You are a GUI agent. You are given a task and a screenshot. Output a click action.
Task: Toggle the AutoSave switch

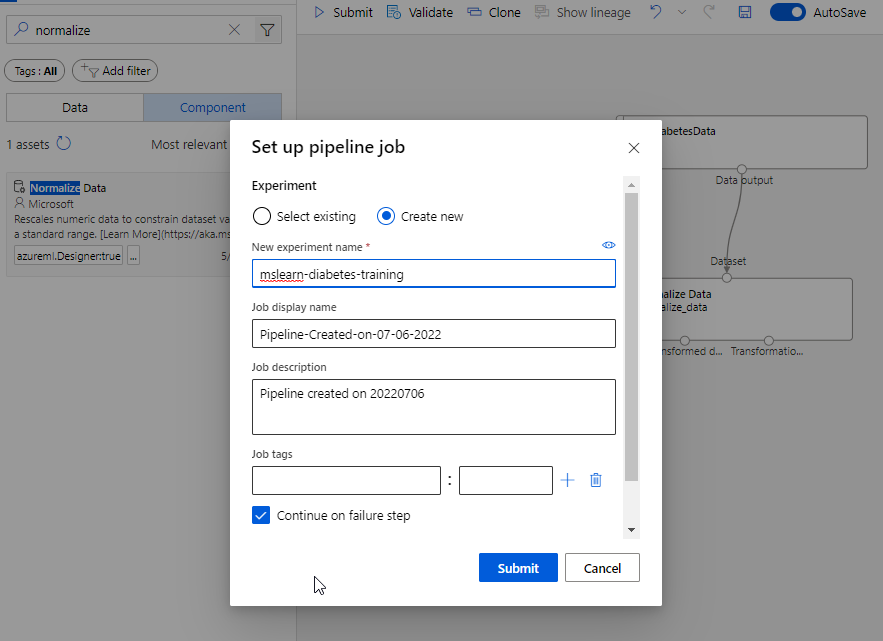coord(788,12)
